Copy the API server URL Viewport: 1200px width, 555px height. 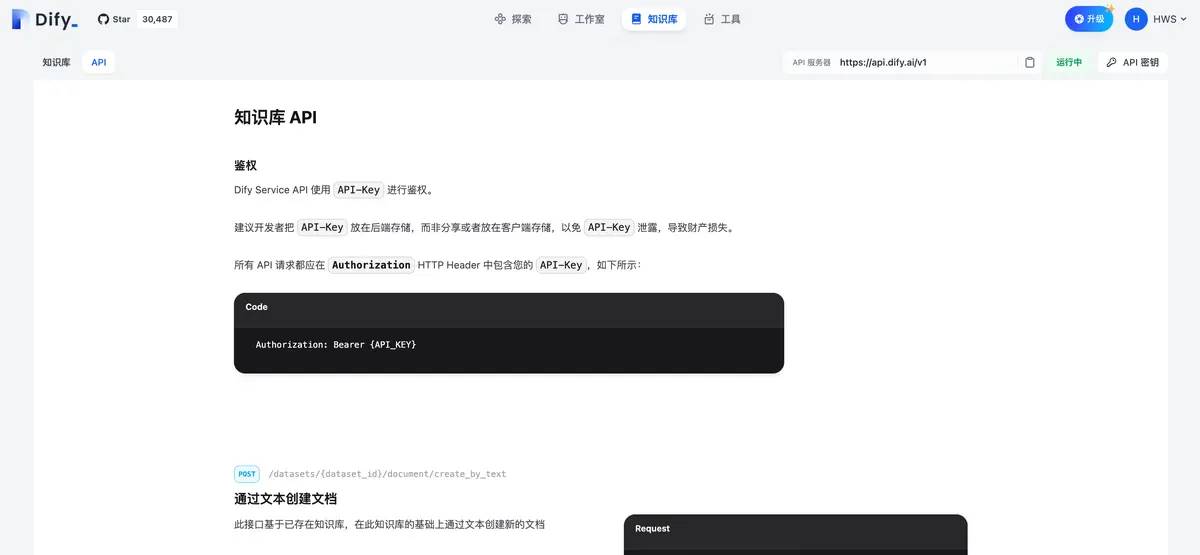(x=1030, y=62)
